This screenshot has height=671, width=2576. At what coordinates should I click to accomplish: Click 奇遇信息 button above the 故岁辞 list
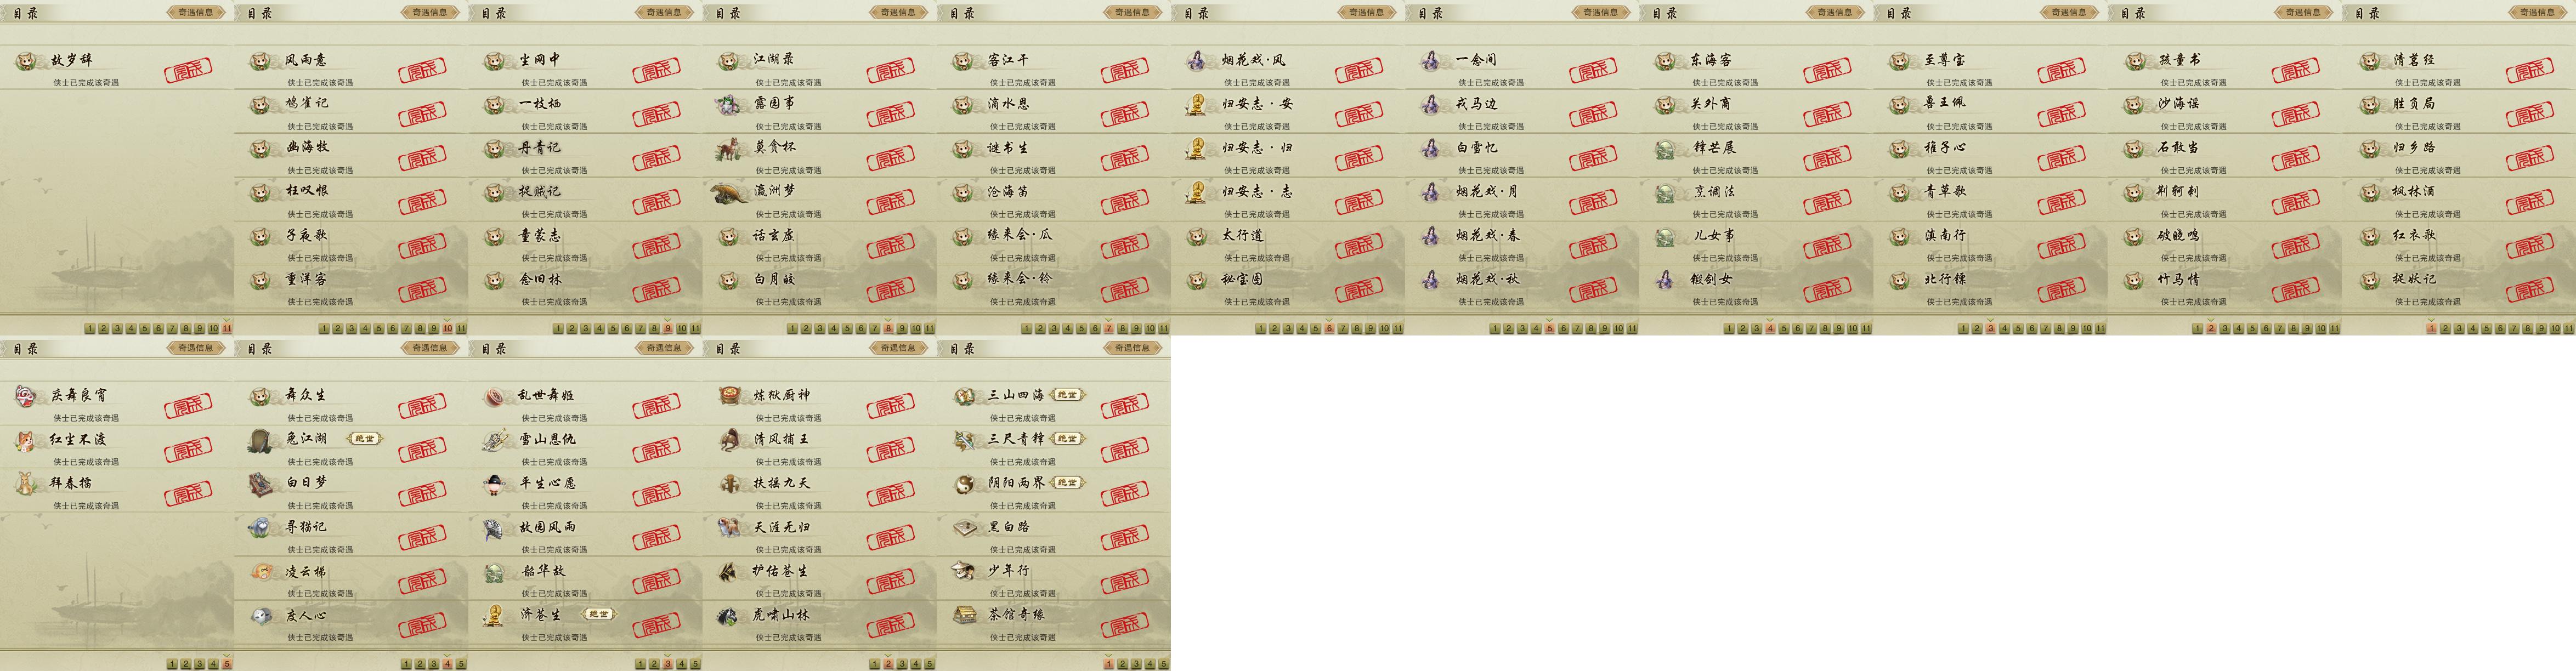195,12
